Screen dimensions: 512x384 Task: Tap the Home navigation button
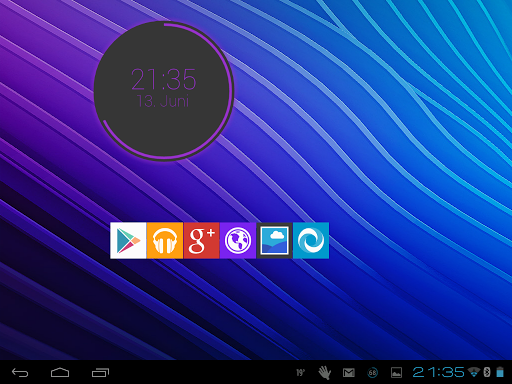coord(60,372)
